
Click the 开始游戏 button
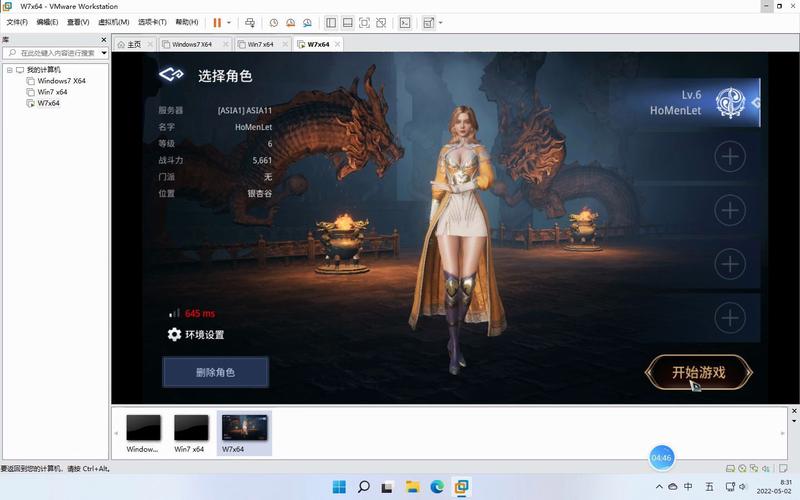(x=698, y=372)
